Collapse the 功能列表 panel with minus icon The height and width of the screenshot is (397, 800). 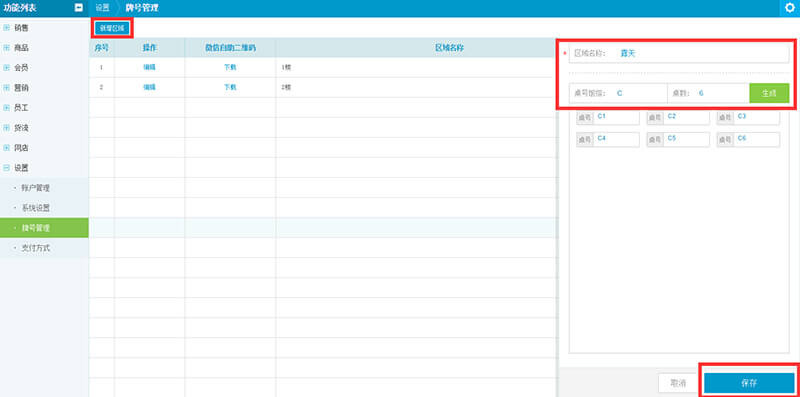(79, 8)
